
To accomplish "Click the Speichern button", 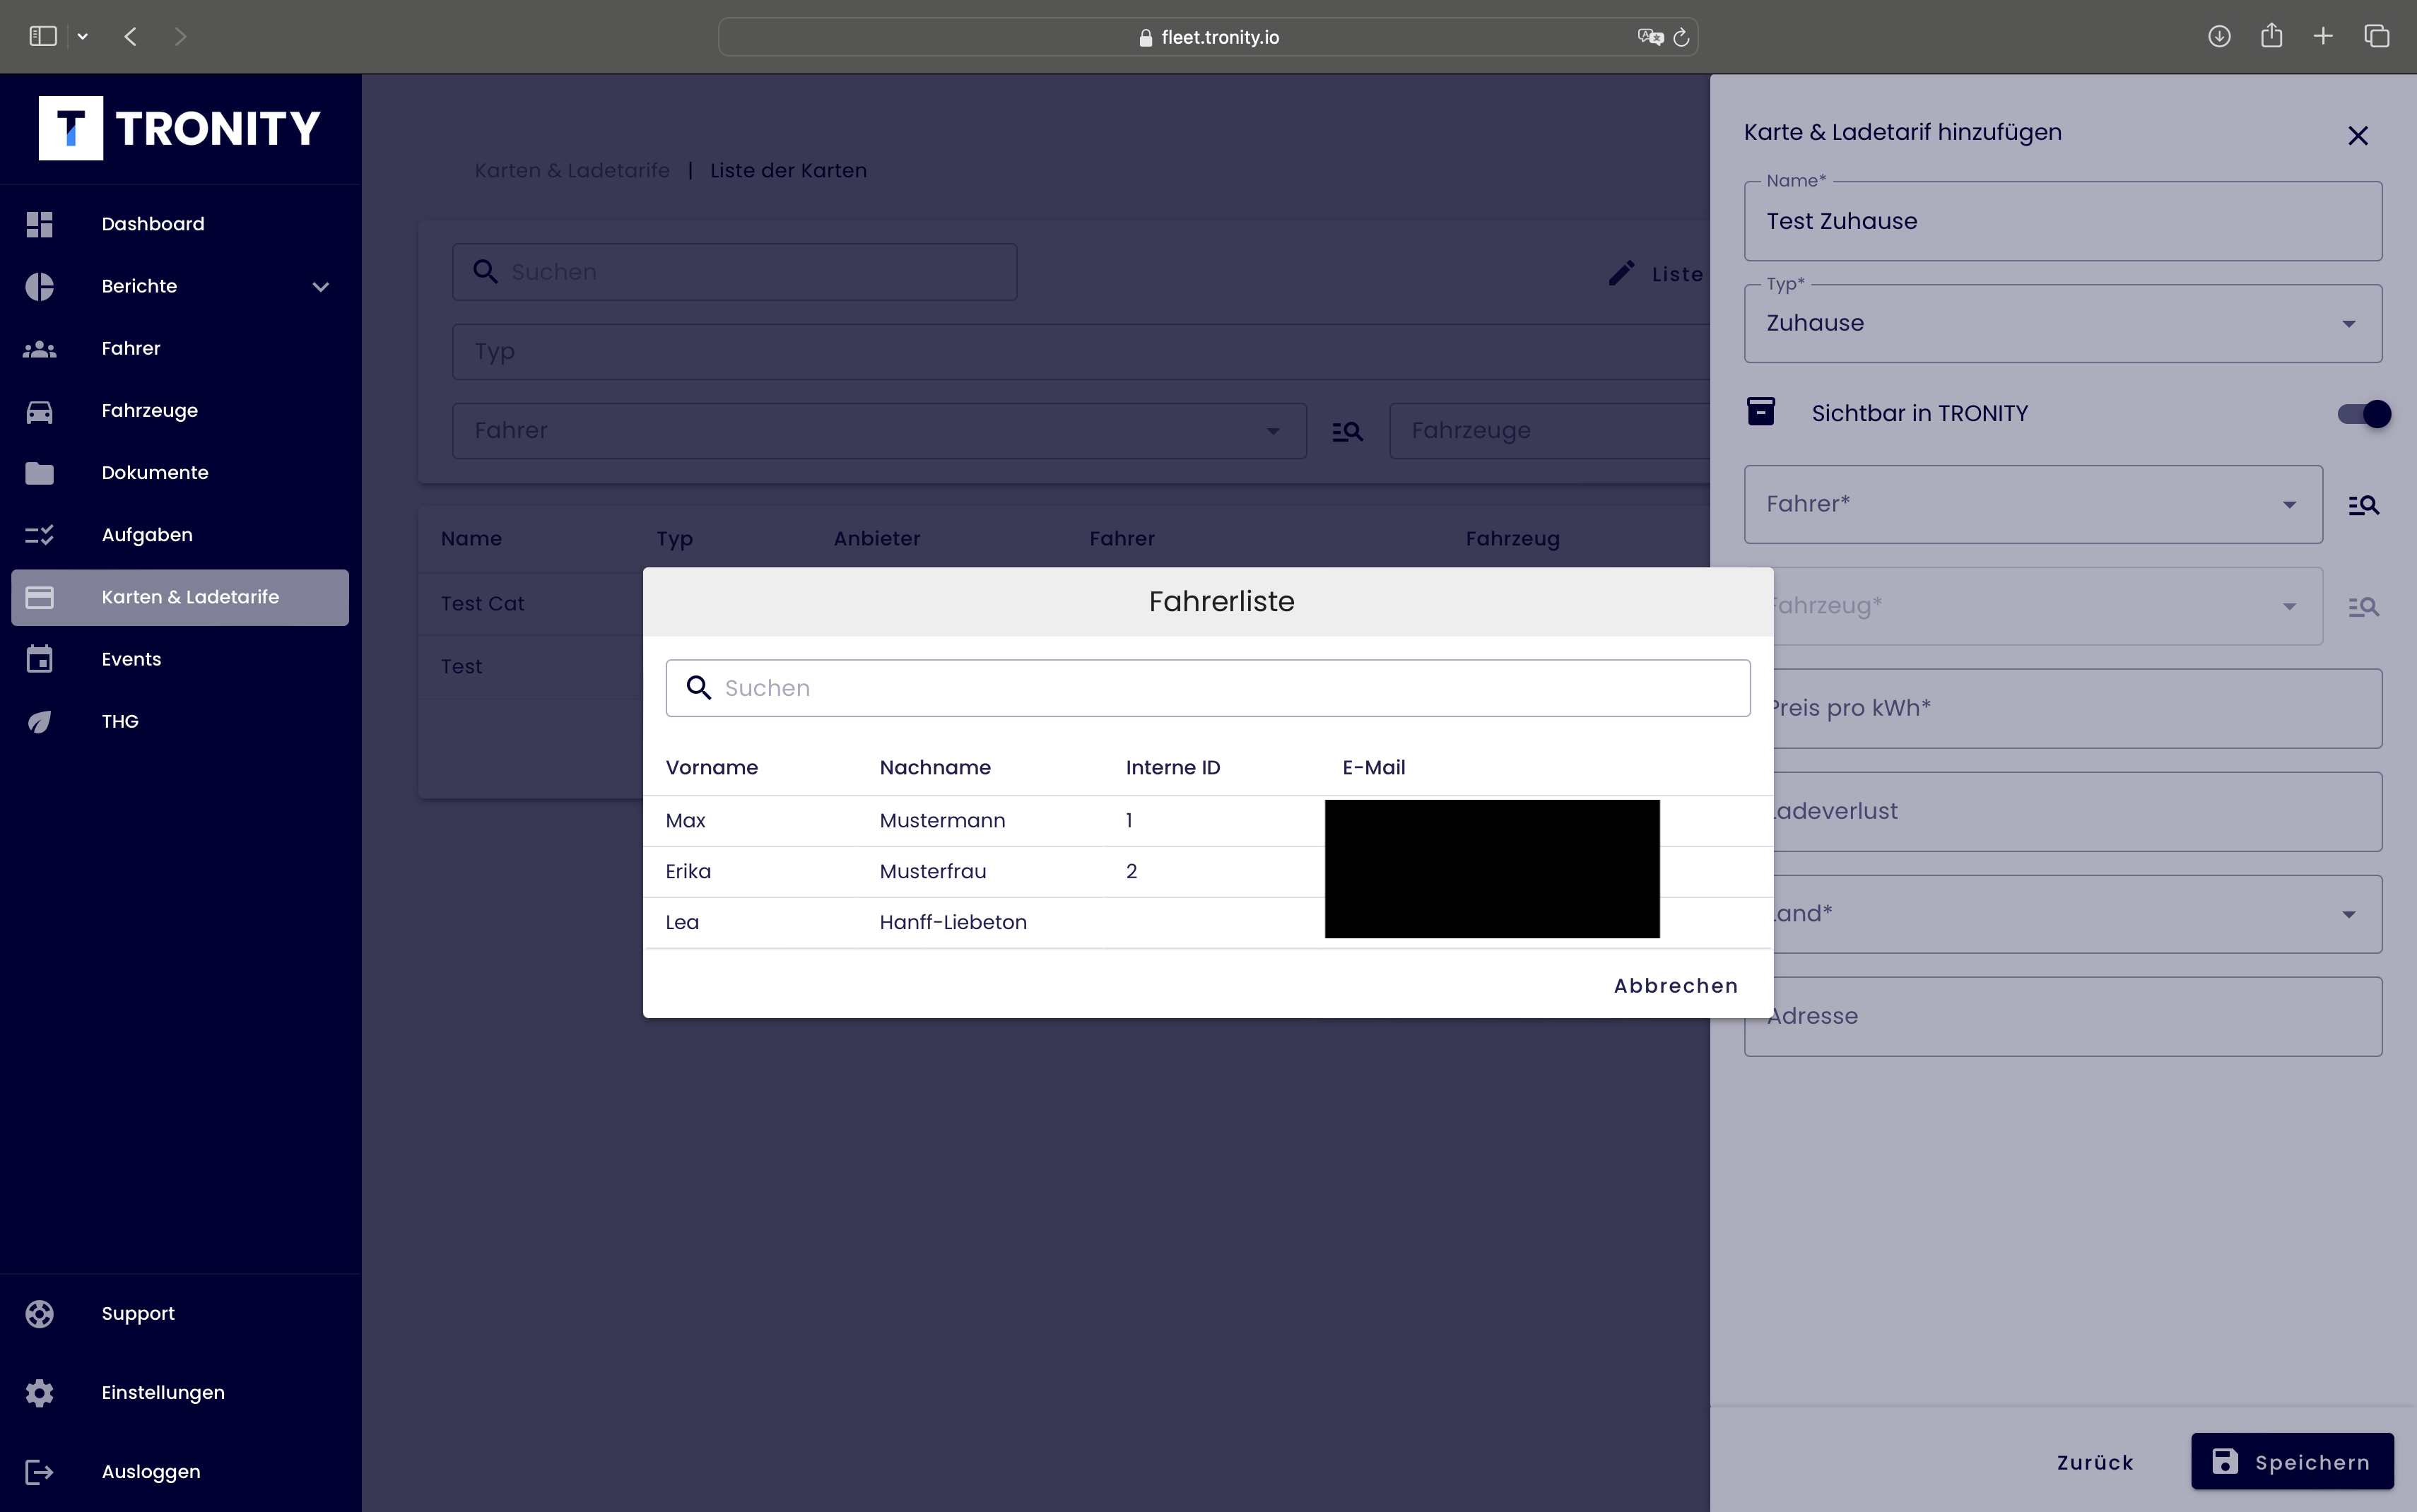I will pyautogui.click(x=2291, y=1462).
